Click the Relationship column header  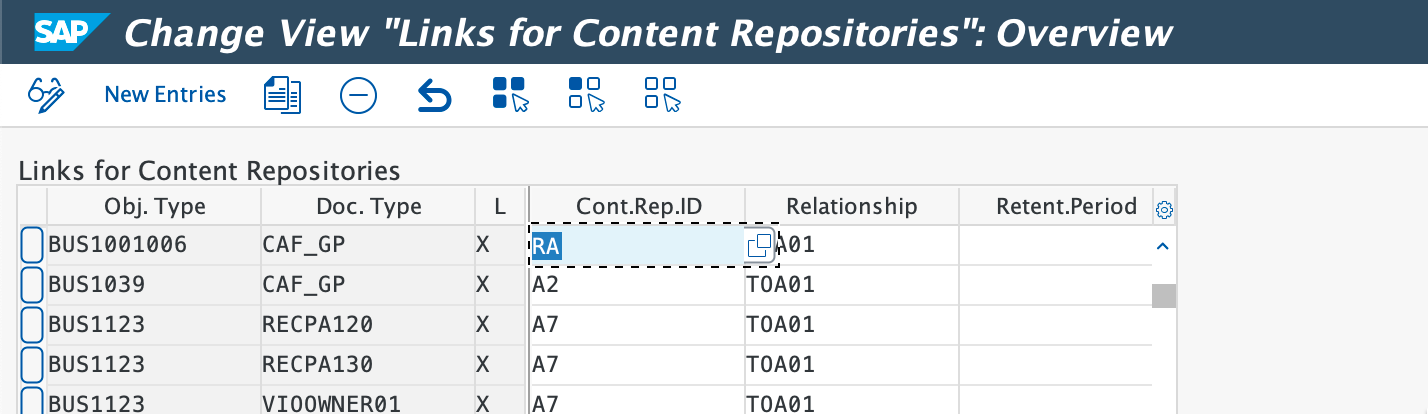point(851,207)
